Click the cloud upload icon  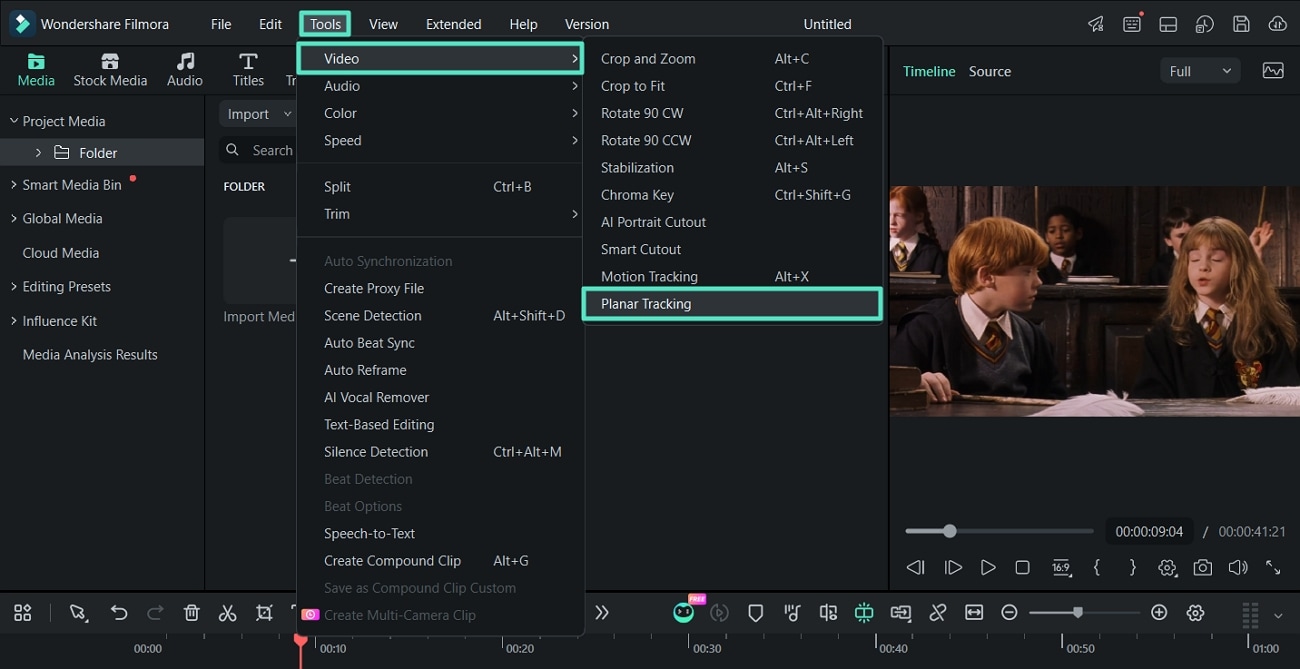tap(1277, 24)
